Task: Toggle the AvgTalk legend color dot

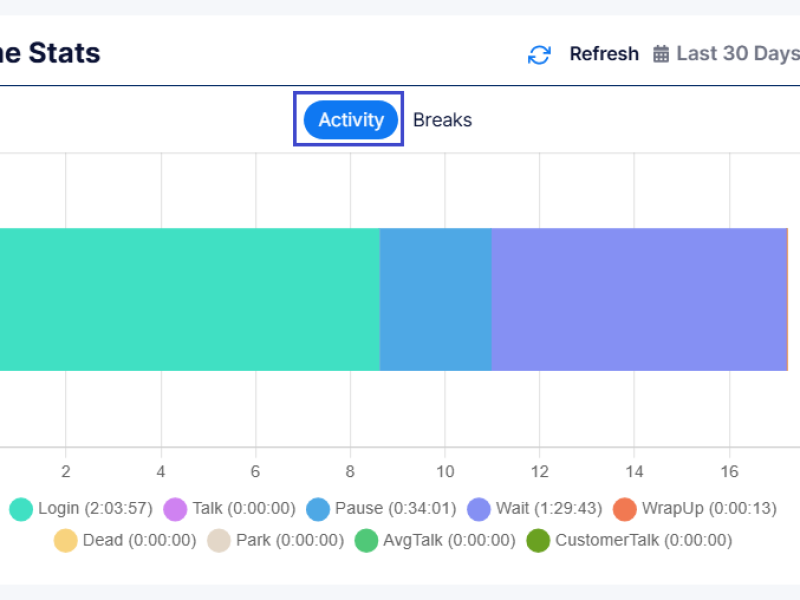Action: [366, 541]
